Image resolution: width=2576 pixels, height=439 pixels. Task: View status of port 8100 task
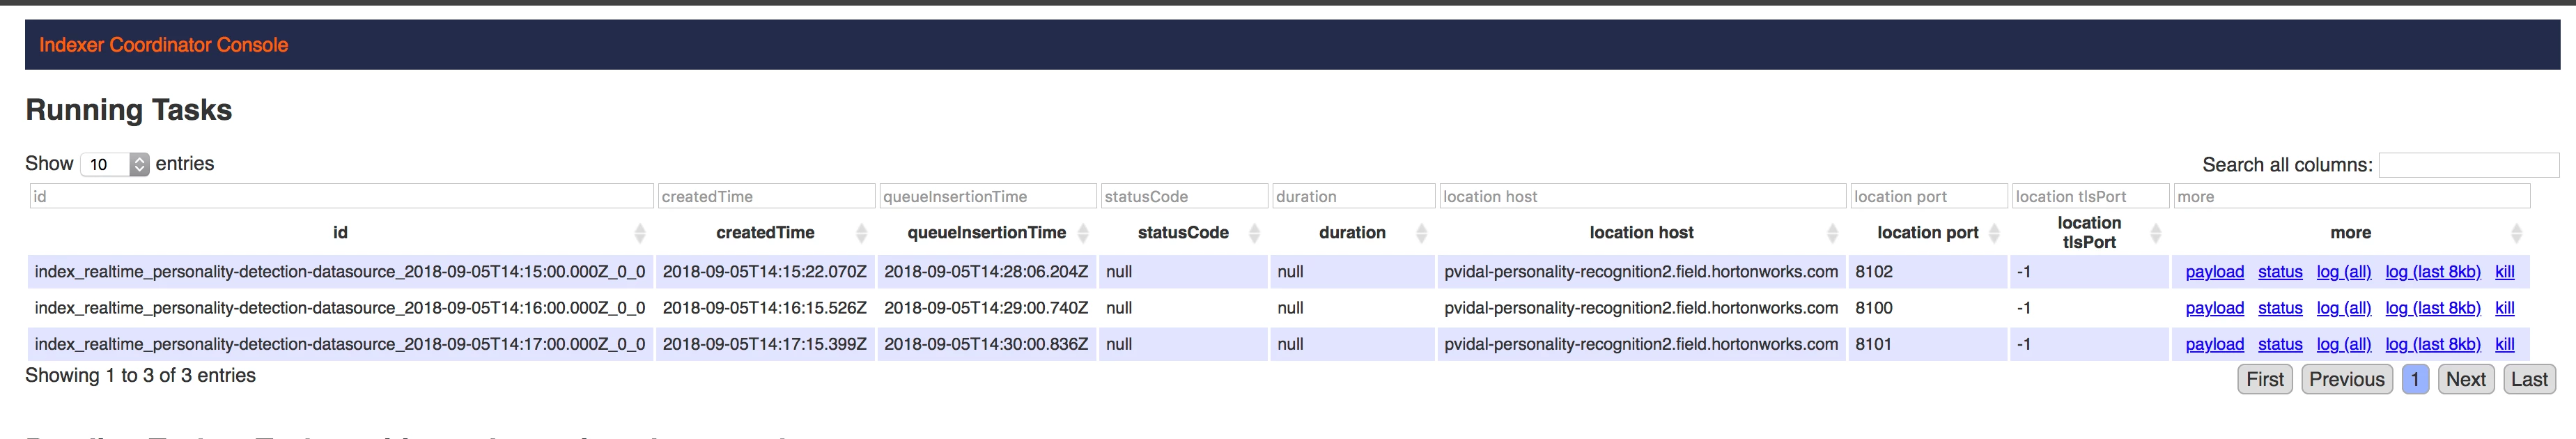pos(2280,308)
